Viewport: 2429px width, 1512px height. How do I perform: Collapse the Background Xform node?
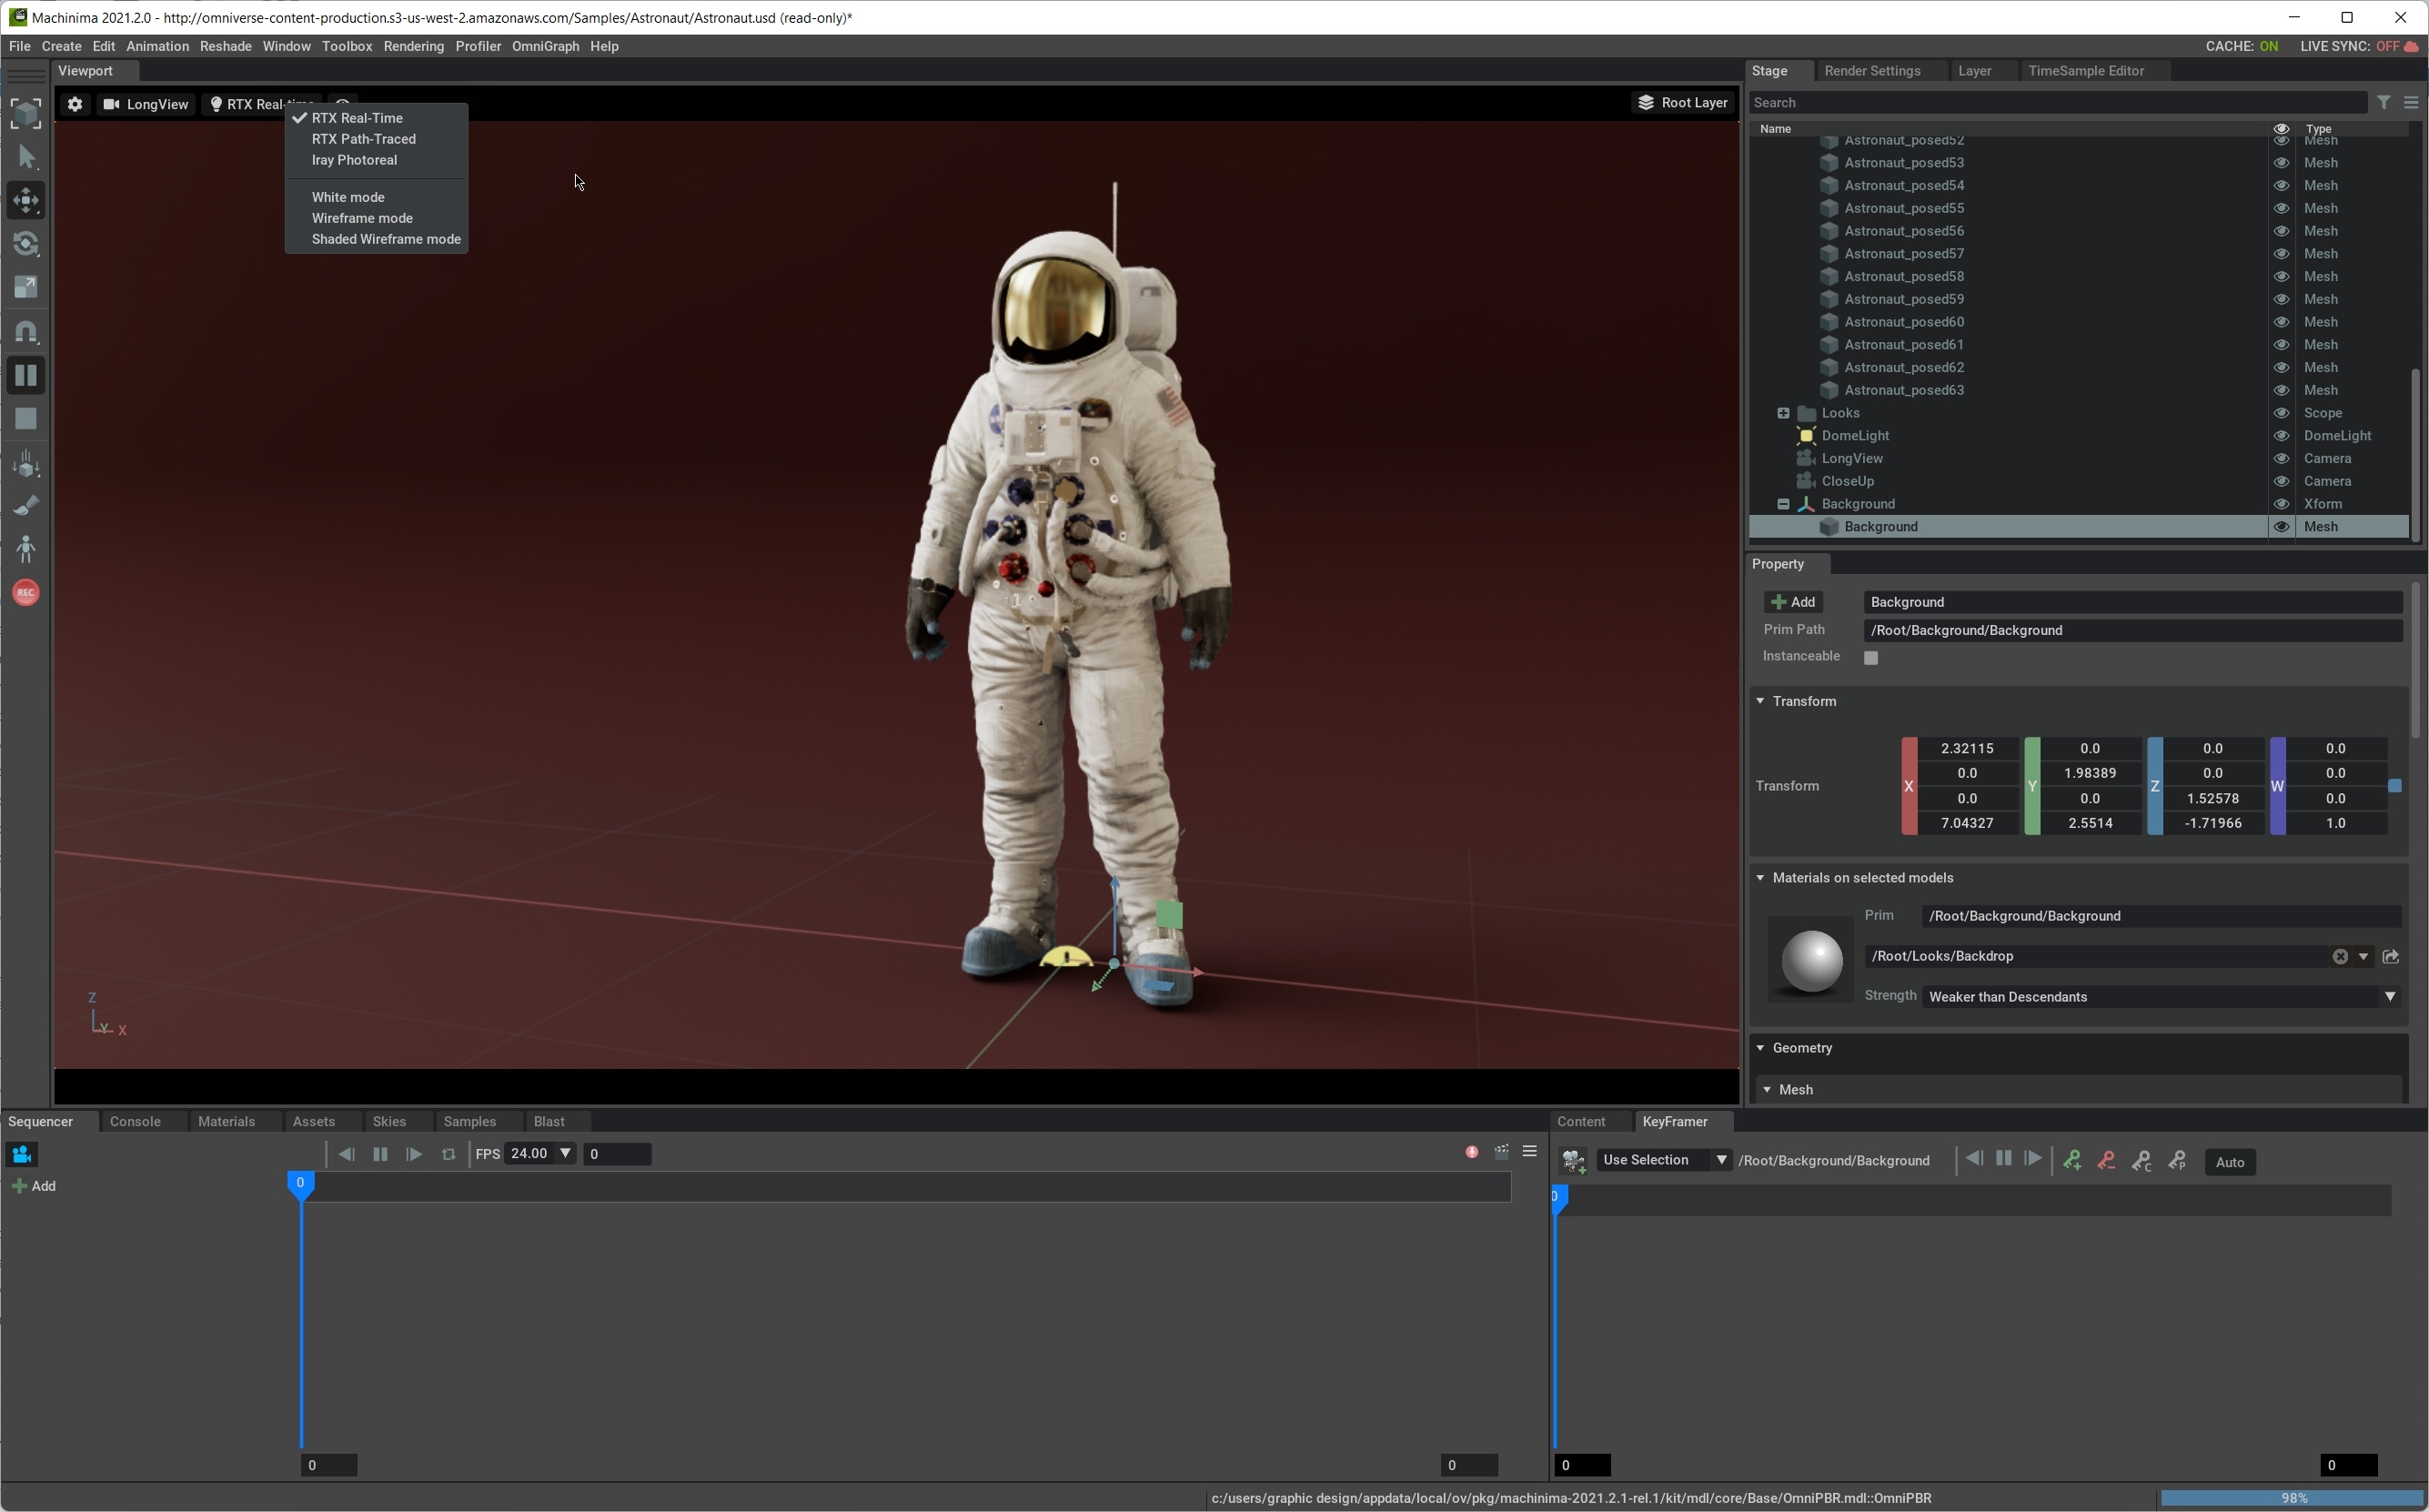(1783, 504)
